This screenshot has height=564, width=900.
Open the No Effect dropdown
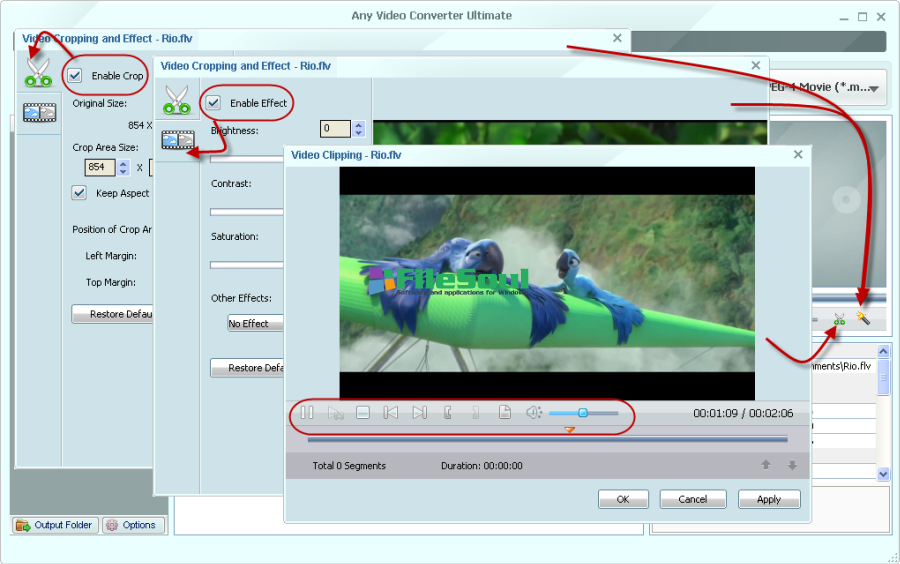coord(255,323)
